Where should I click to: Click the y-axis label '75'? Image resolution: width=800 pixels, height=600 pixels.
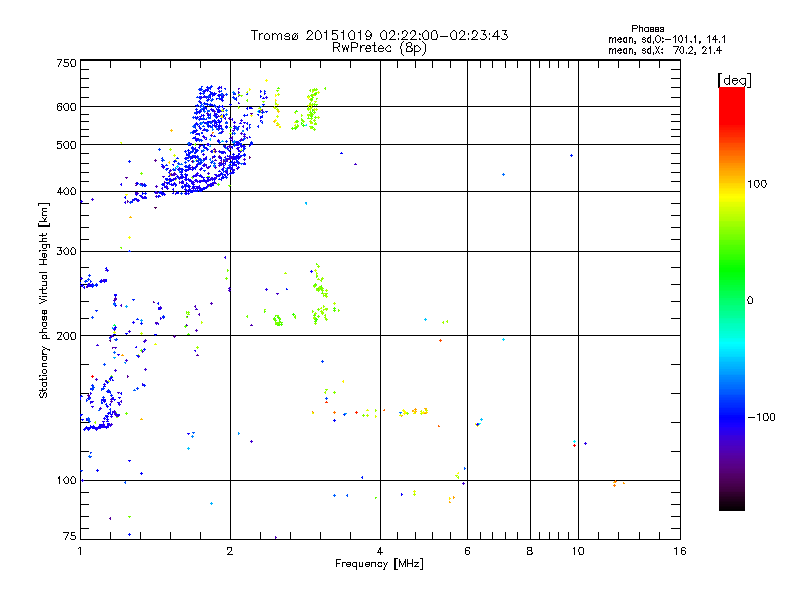click(70, 536)
